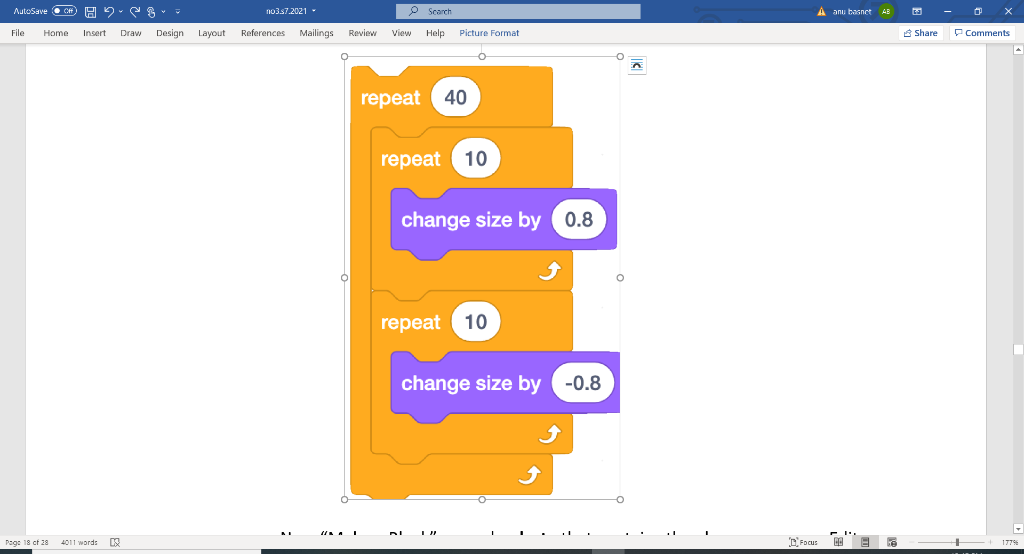Click the '4011 words' count in status bar
The height and width of the screenshot is (554, 1024).
(79, 542)
